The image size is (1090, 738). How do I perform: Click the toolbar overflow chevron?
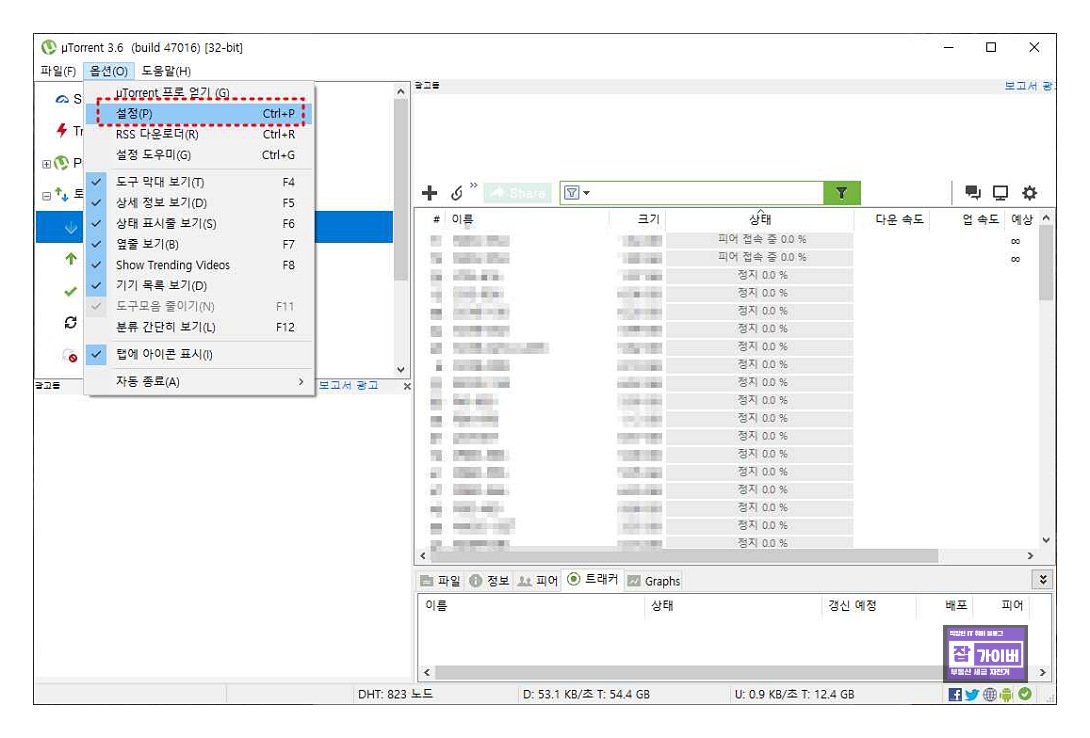click(x=473, y=185)
